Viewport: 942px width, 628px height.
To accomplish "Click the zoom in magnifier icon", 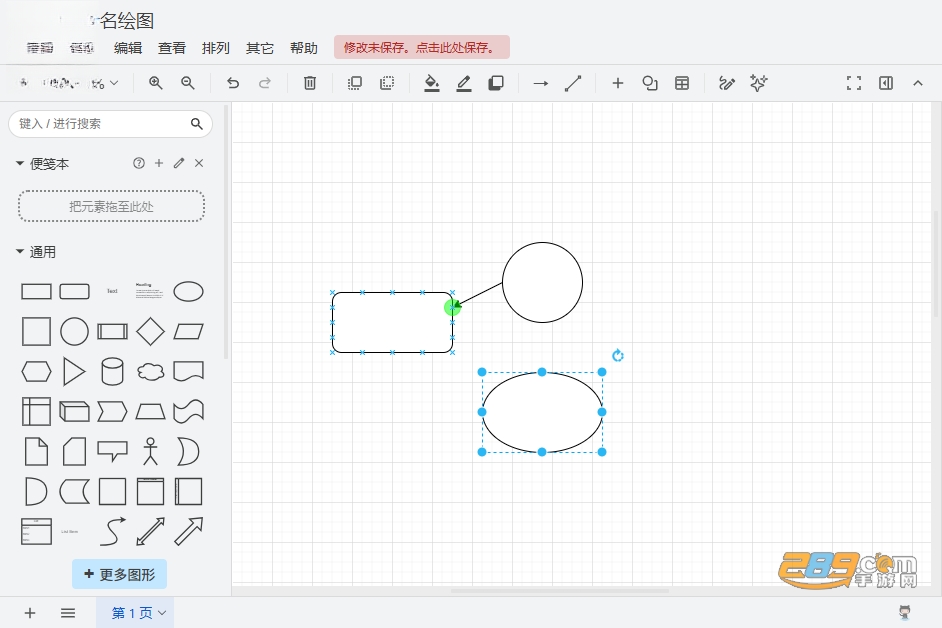I will coord(156,83).
